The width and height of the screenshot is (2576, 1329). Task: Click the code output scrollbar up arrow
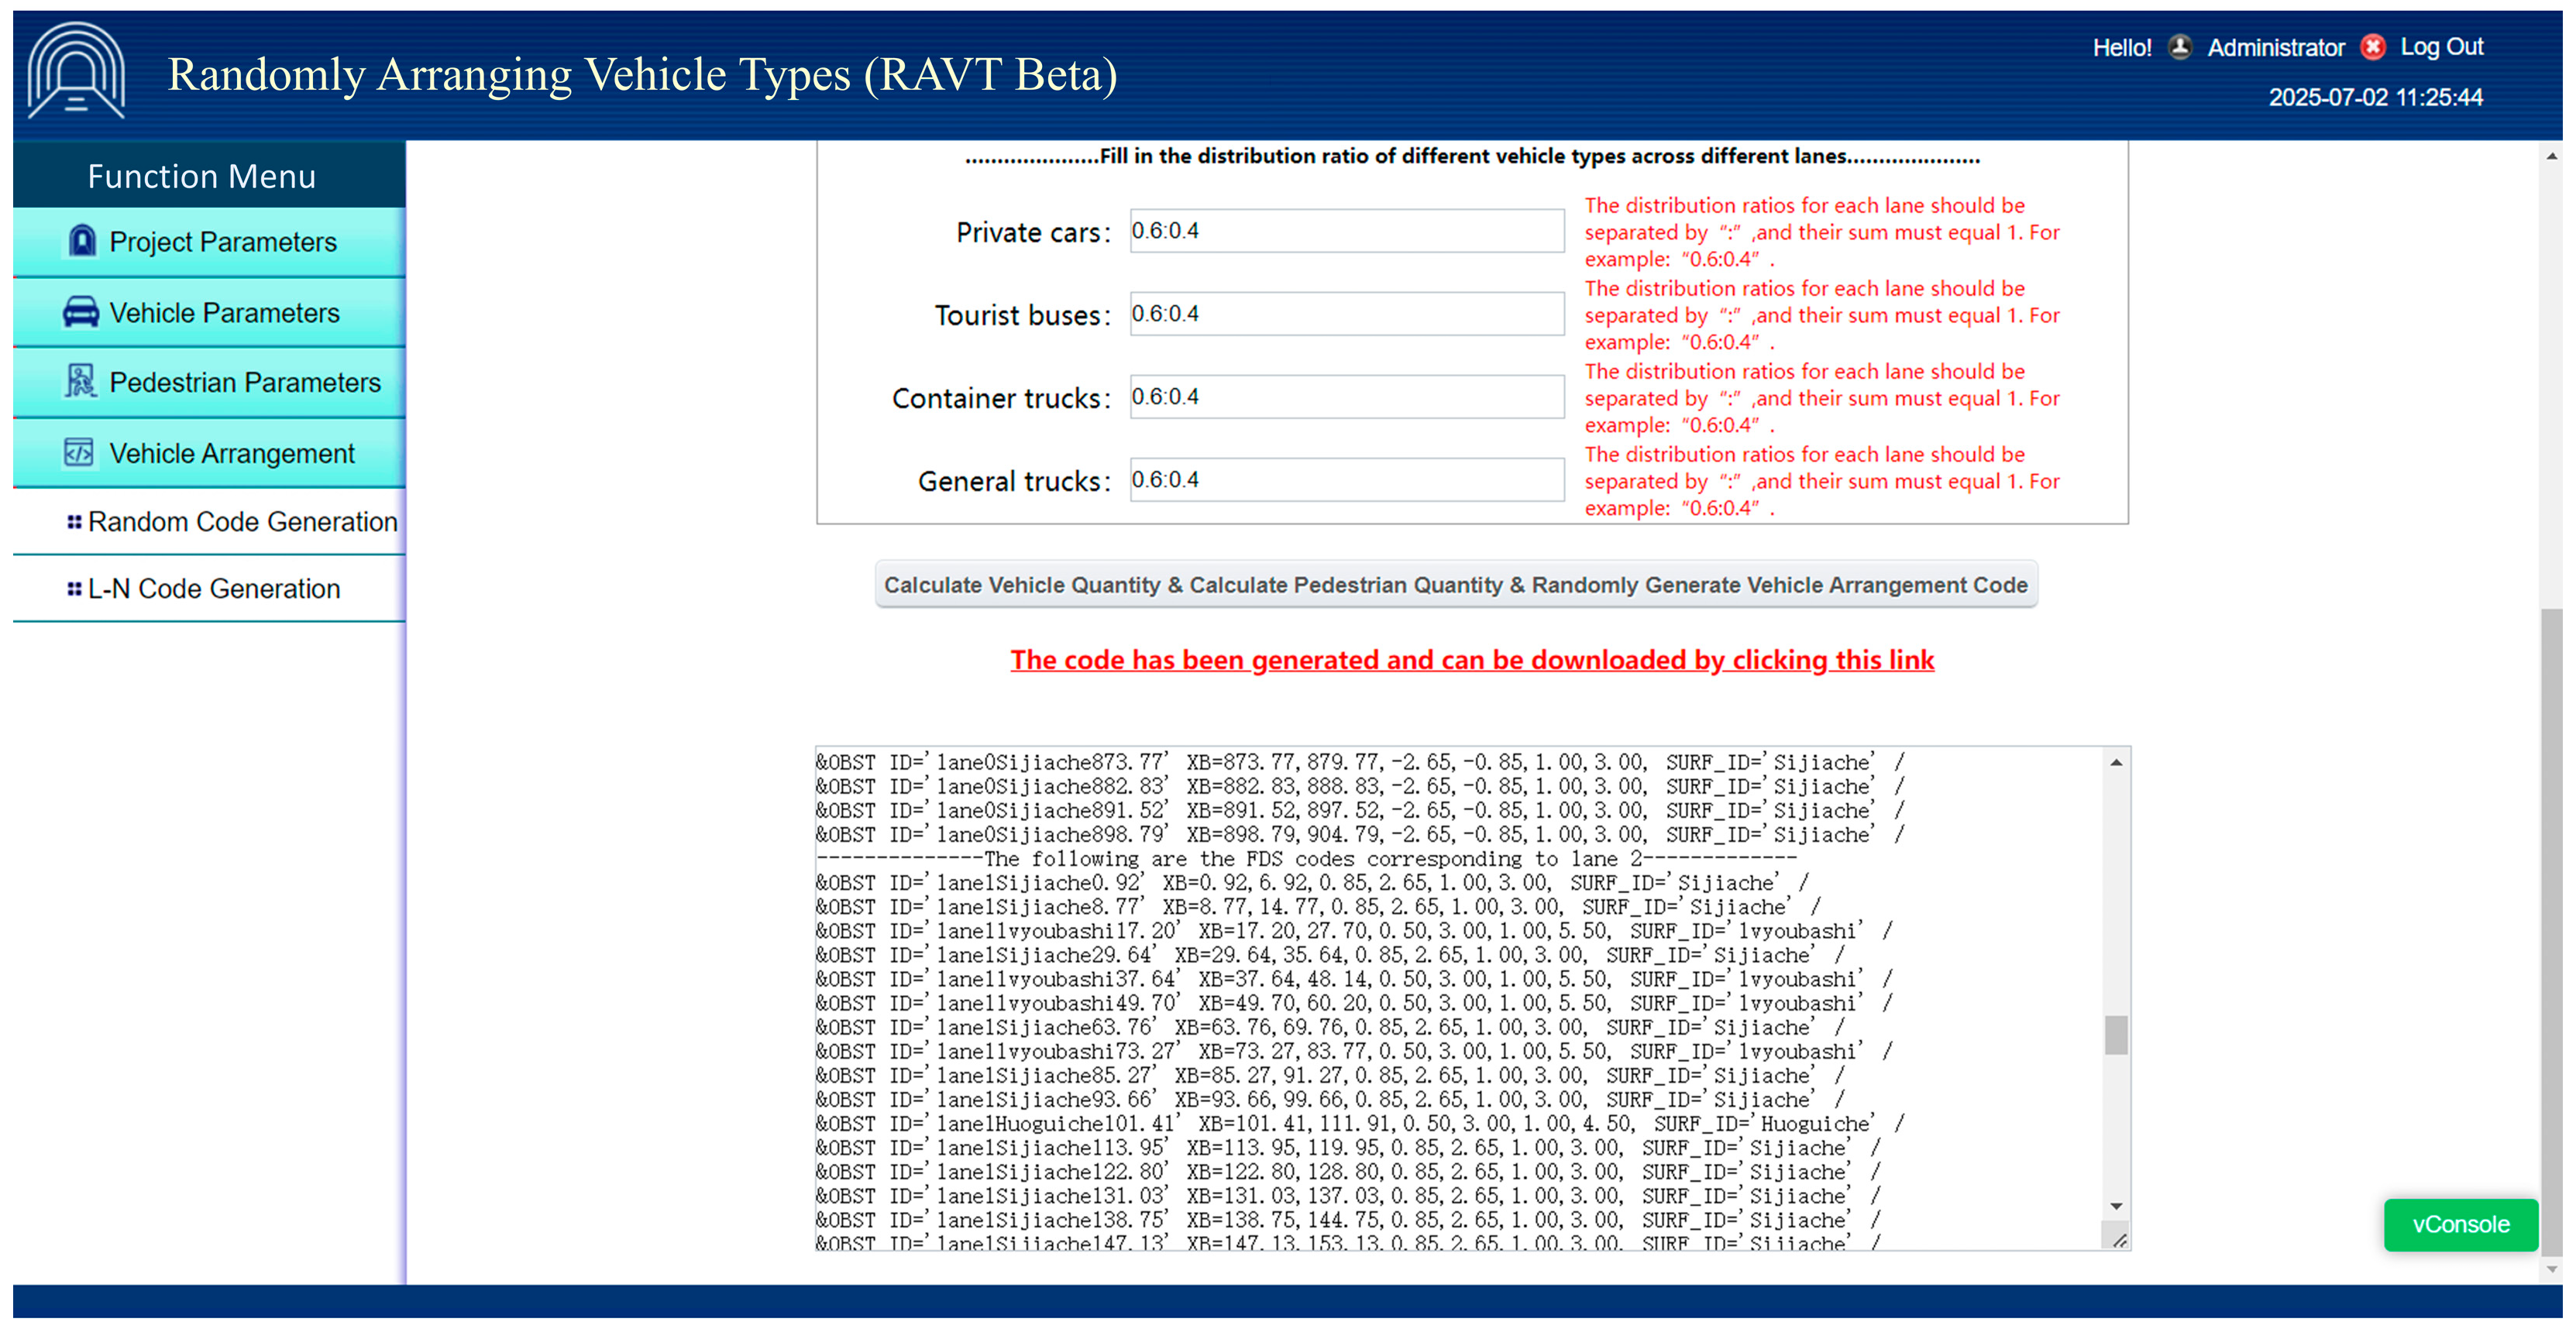(x=2116, y=763)
